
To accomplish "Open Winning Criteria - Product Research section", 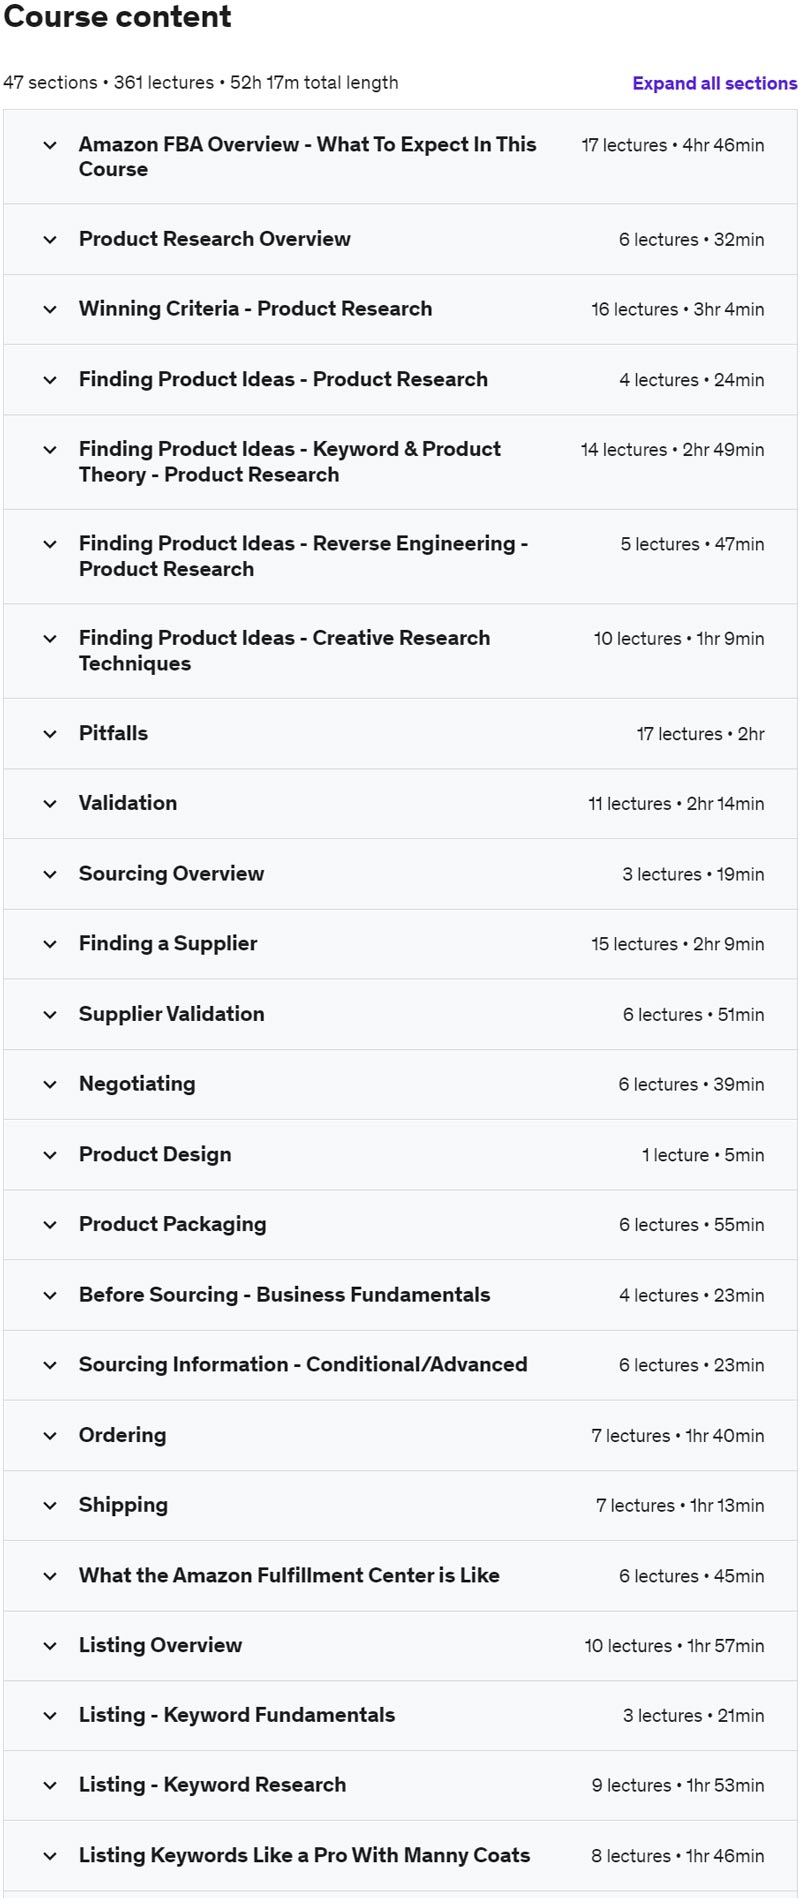I will coord(255,309).
